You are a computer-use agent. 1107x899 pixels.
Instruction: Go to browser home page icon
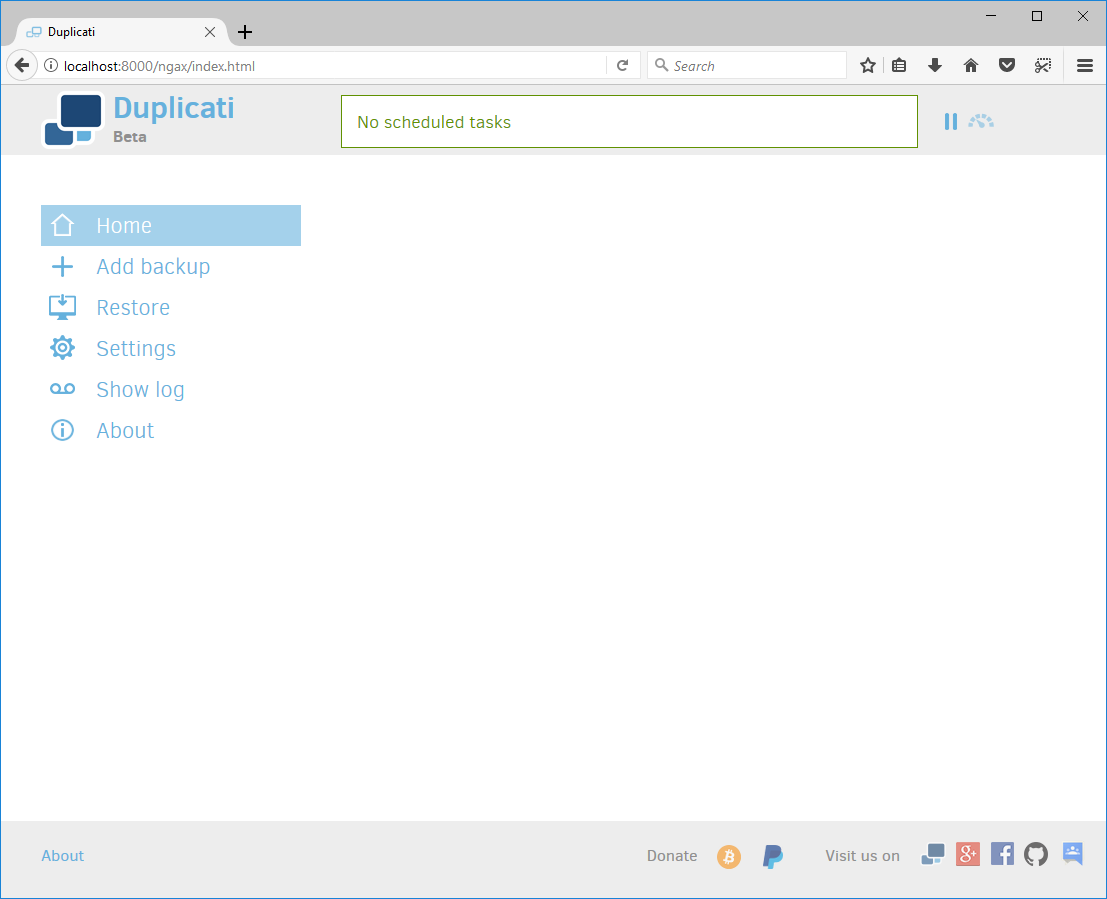tap(971, 66)
